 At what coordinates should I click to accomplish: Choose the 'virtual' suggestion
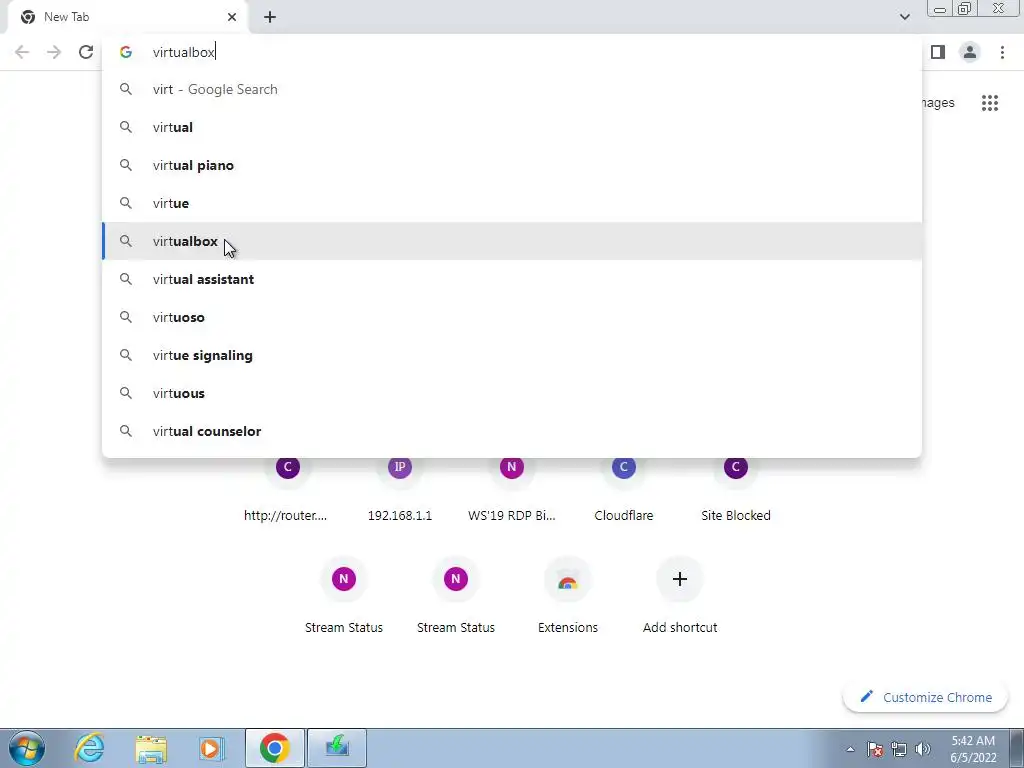[x=512, y=127]
